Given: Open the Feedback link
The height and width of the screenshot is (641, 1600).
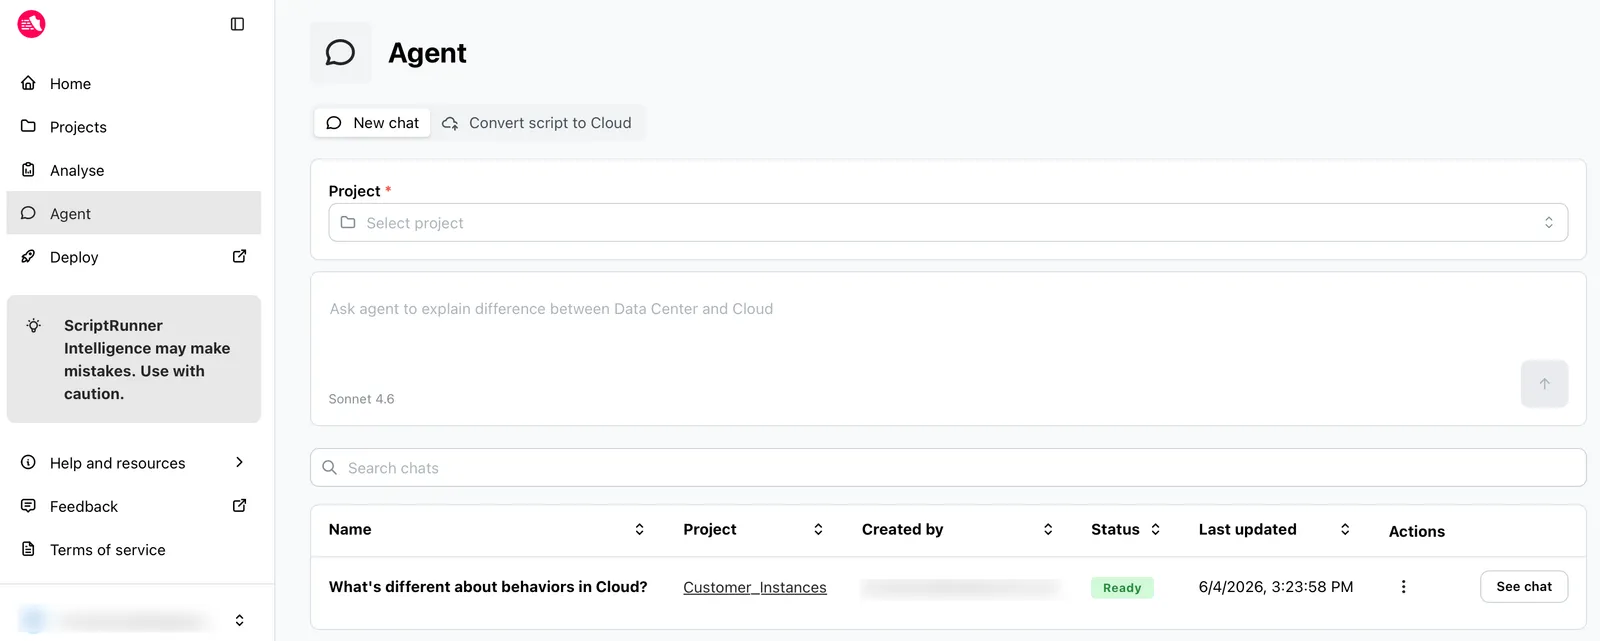Looking at the screenshot, I should (x=134, y=506).
